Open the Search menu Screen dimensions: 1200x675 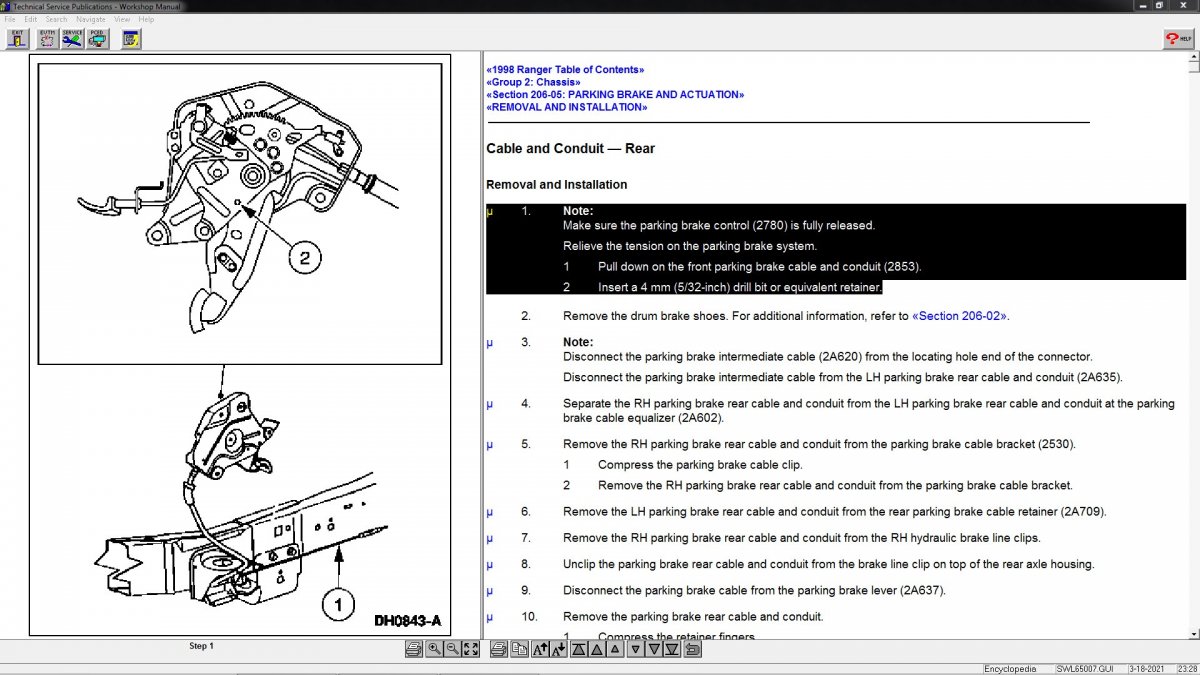56,19
